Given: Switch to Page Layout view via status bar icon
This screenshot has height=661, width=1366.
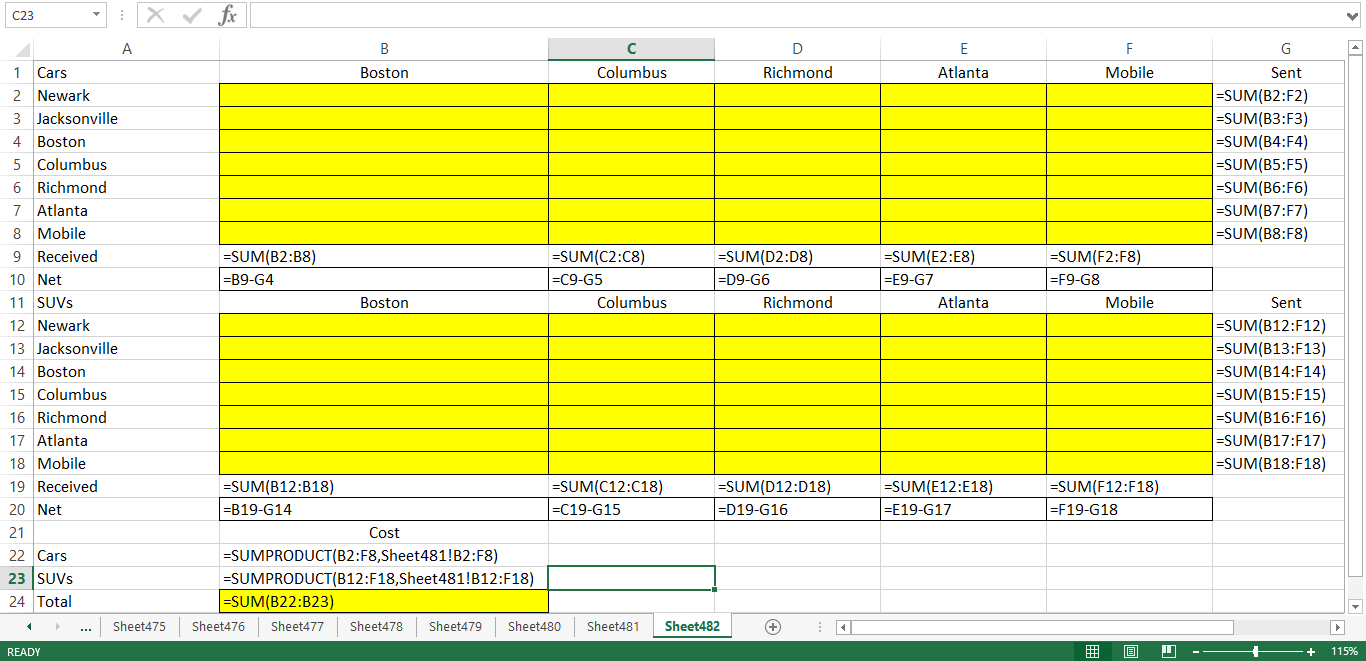Looking at the screenshot, I should coord(1130,651).
